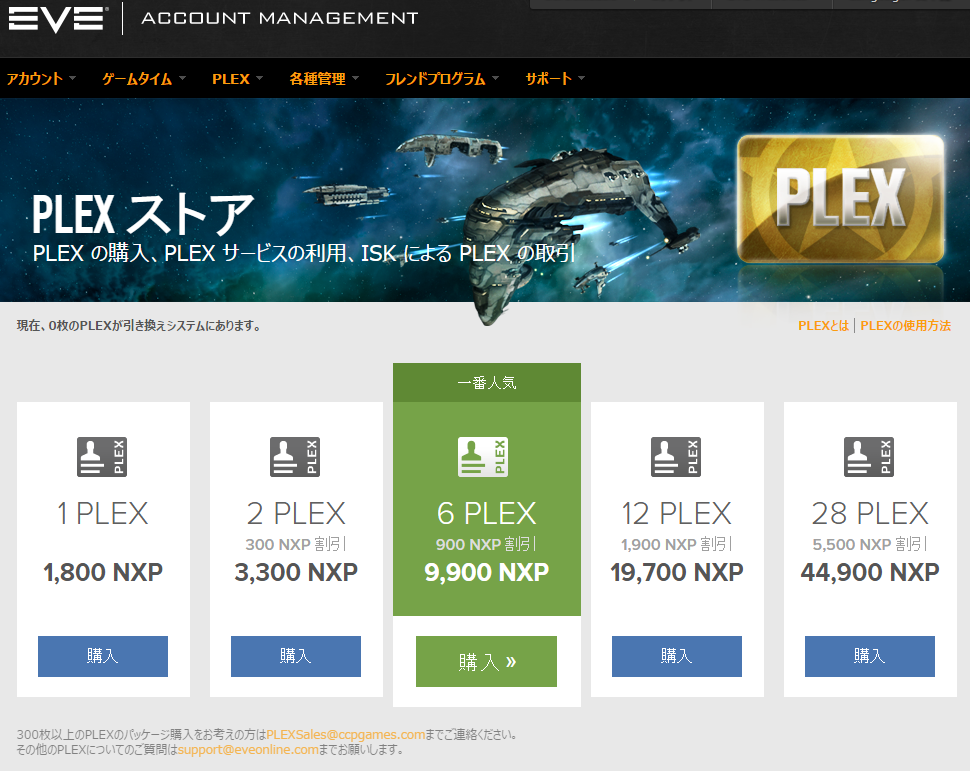Expand the 各種管理 dropdown arrow
The image size is (970, 771).
pos(356,78)
